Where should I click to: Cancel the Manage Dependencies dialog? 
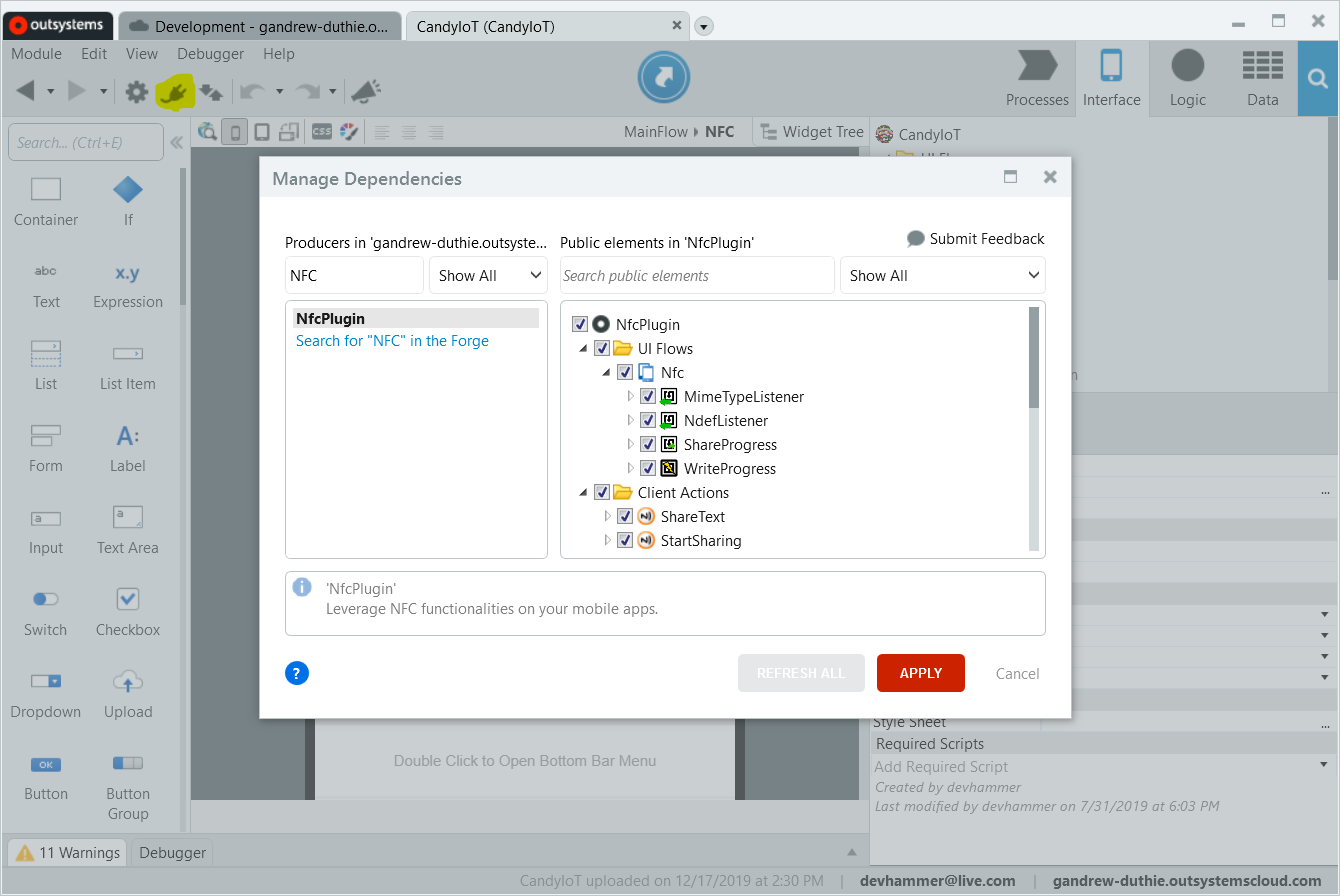click(x=1018, y=674)
